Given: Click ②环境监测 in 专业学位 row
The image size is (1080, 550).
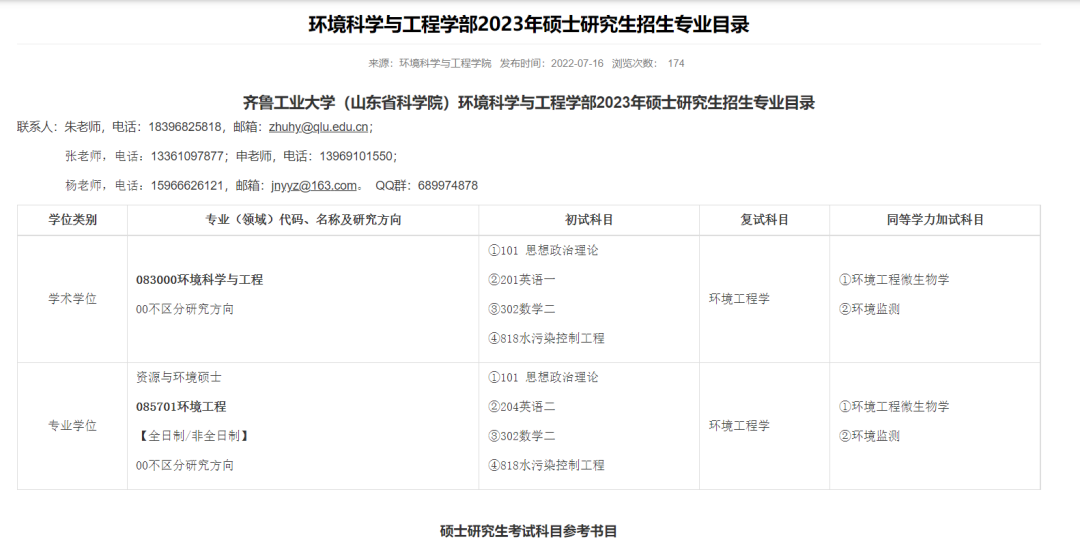Looking at the screenshot, I should click(x=869, y=436).
